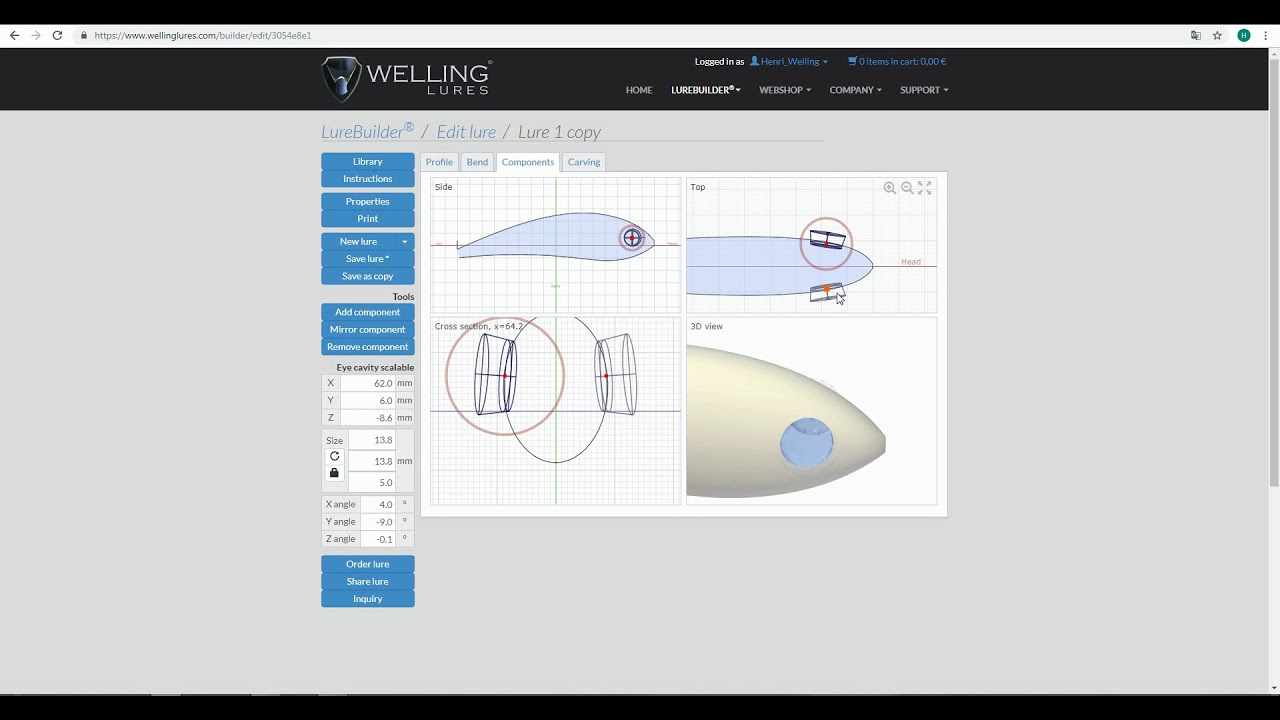The width and height of the screenshot is (1280, 720).
Task: Click the LureBuilder breadcrumb link
Action: tap(367, 131)
